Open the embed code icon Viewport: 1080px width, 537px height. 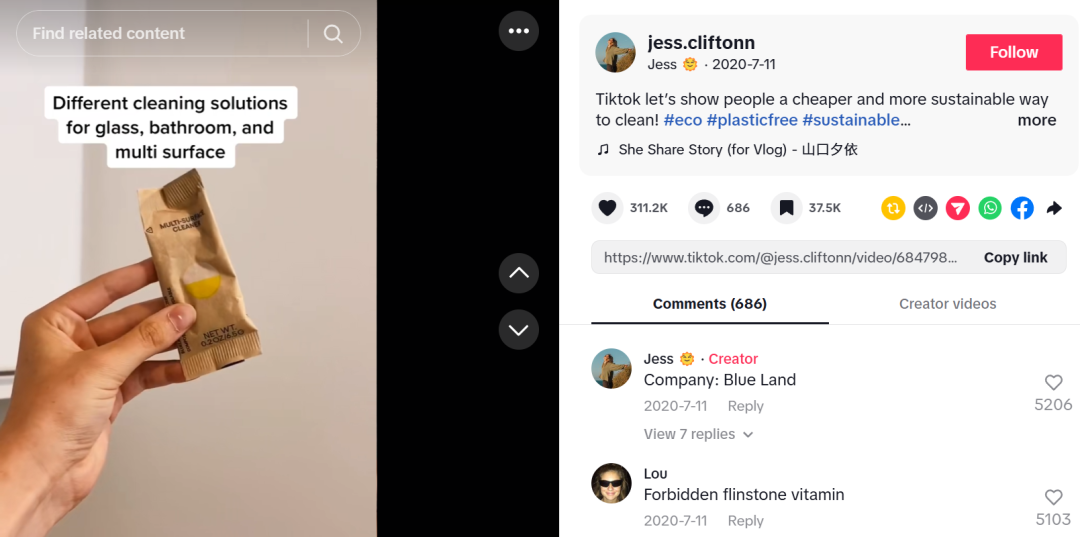(x=926, y=208)
